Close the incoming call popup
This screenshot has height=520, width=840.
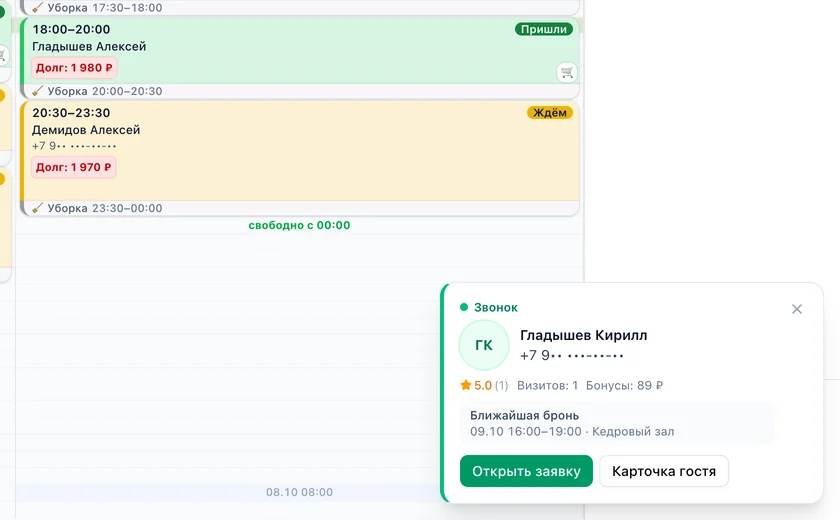click(x=797, y=309)
